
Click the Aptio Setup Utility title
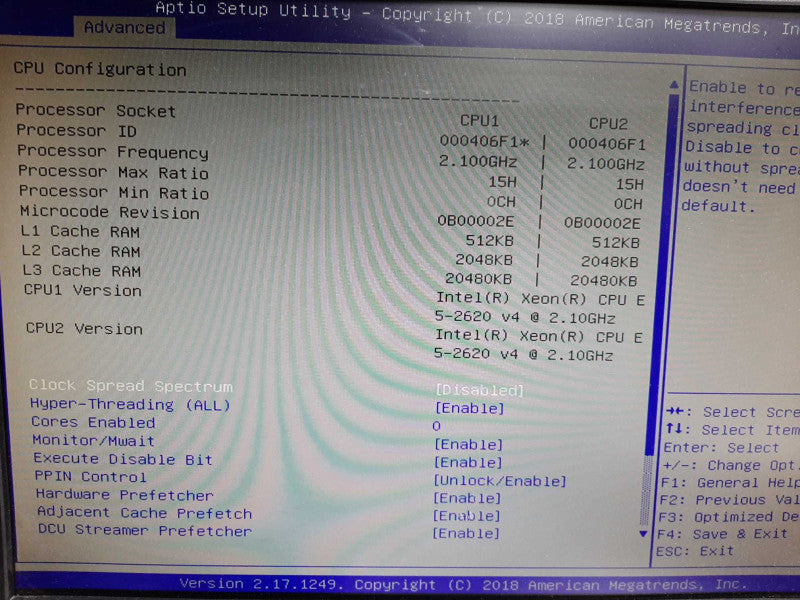[x=253, y=10]
